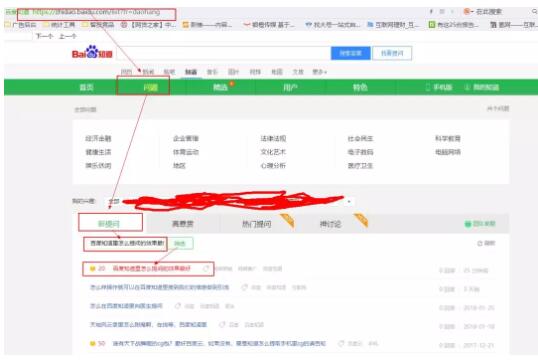The height and width of the screenshot is (361, 538).
Task: Open 首页 in the green navigation bar
Action: (x=86, y=88)
